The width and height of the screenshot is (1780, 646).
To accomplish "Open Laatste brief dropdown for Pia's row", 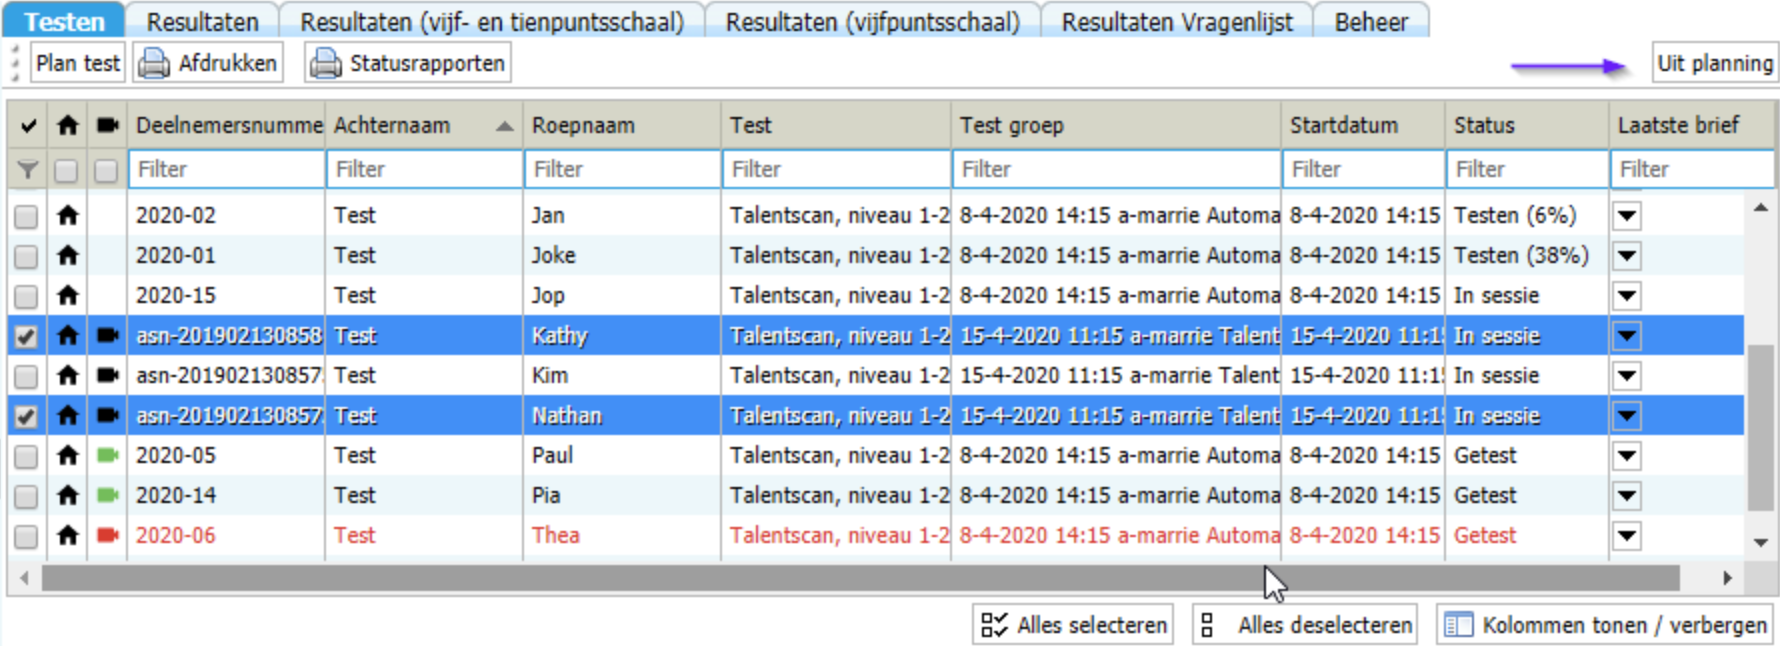I will click(1627, 496).
